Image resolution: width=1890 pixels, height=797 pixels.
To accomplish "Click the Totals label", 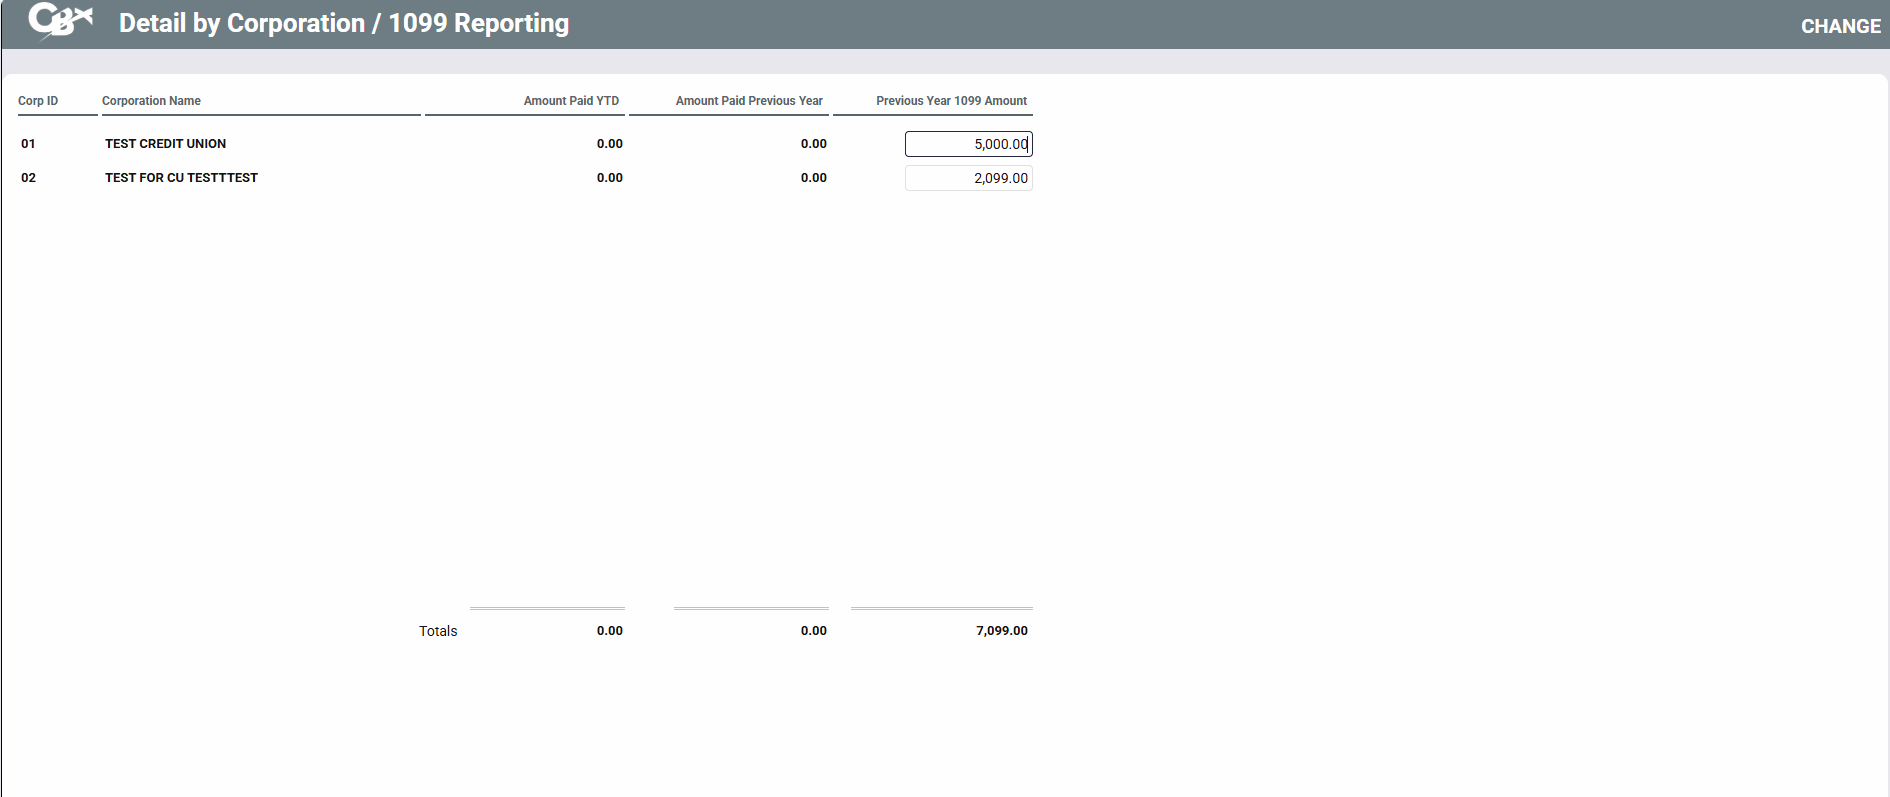I will pyautogui.click(x=438, y=631).
